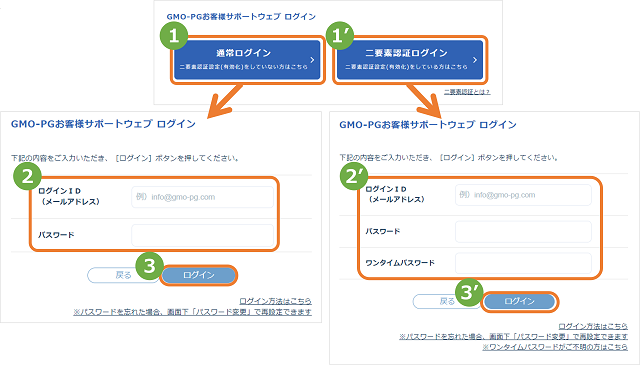This screenshot has height=365, width=640.
Task: Click 戻る button in the left login form
Action: pyautogui.click(x=123, y=275)
